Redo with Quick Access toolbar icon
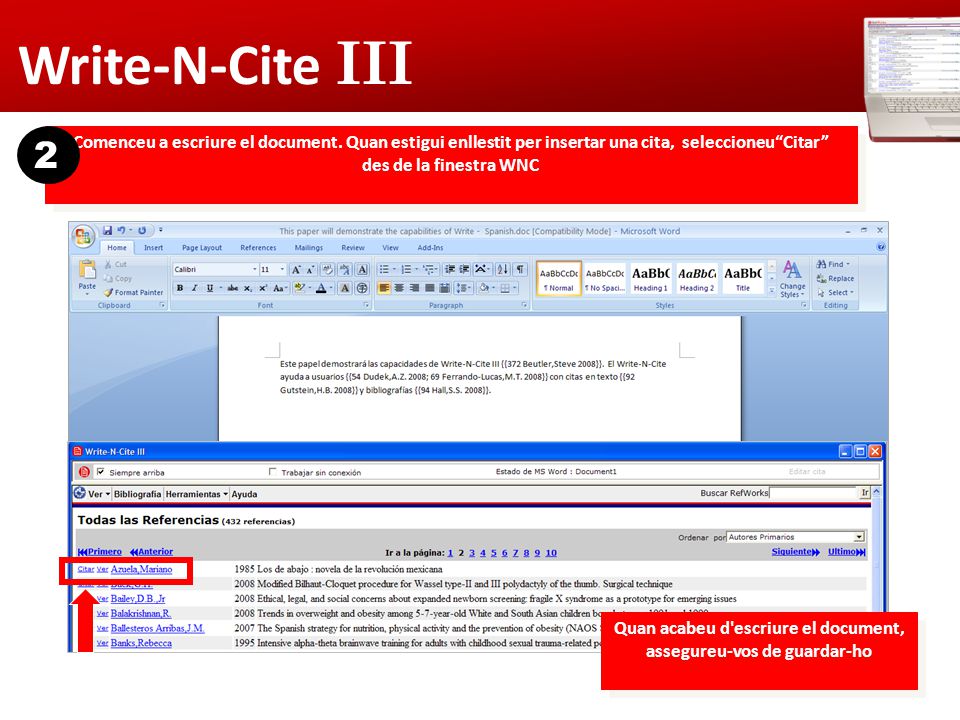 point(141,231)
